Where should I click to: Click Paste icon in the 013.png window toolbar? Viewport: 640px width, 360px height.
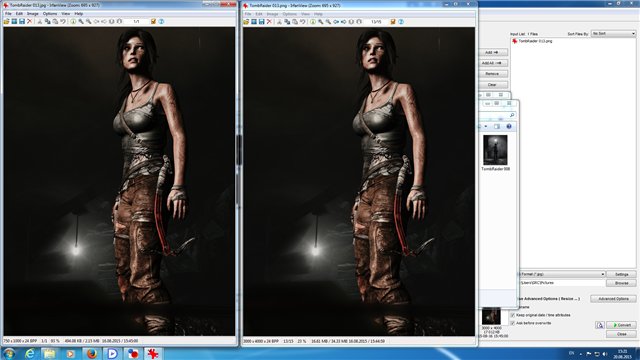coord(295,22)
